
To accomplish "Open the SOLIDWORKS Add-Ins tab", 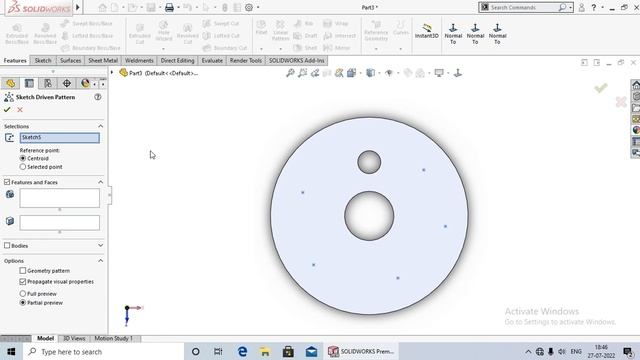I will click(296, 60).
